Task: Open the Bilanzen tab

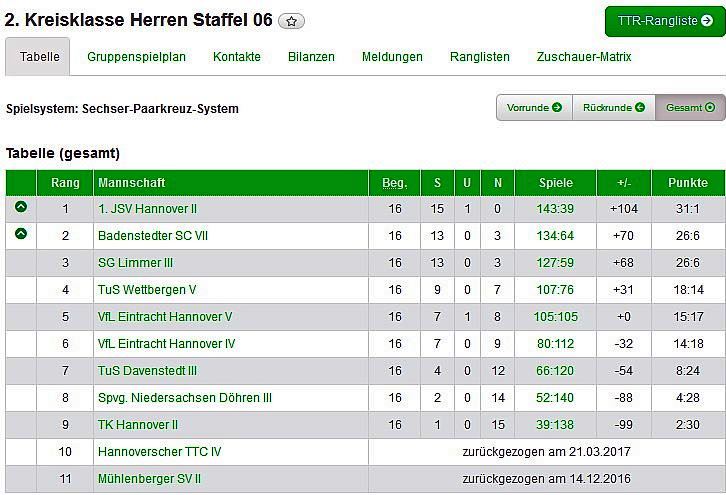Action: (311, 57)
